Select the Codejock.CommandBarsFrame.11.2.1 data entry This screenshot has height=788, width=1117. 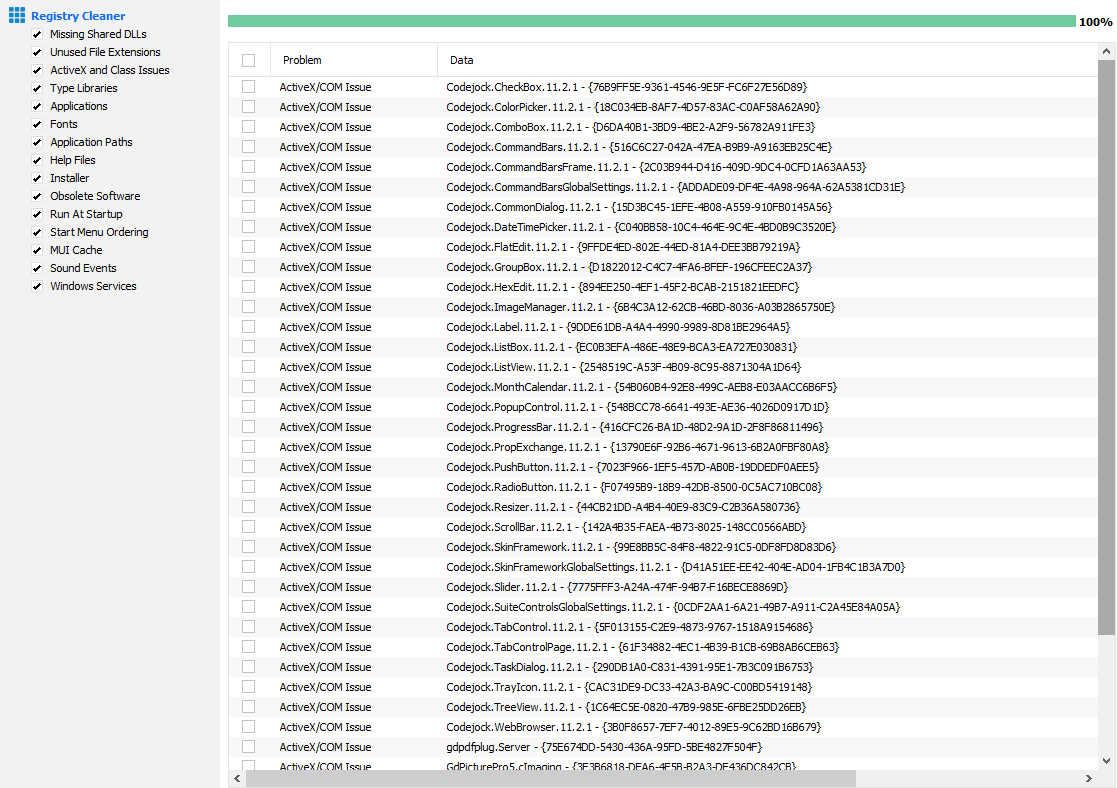pos(656,167)
